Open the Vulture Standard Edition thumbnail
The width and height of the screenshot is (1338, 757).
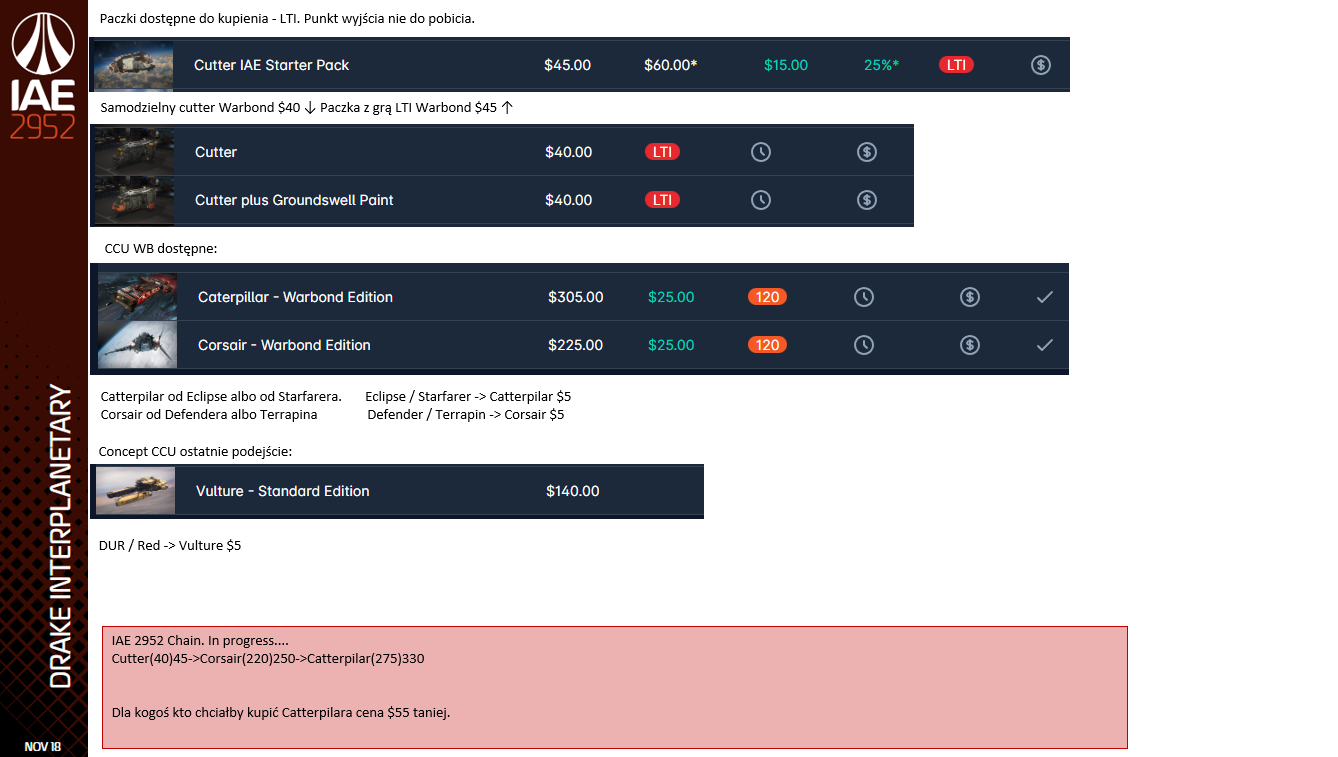point(135,491)
